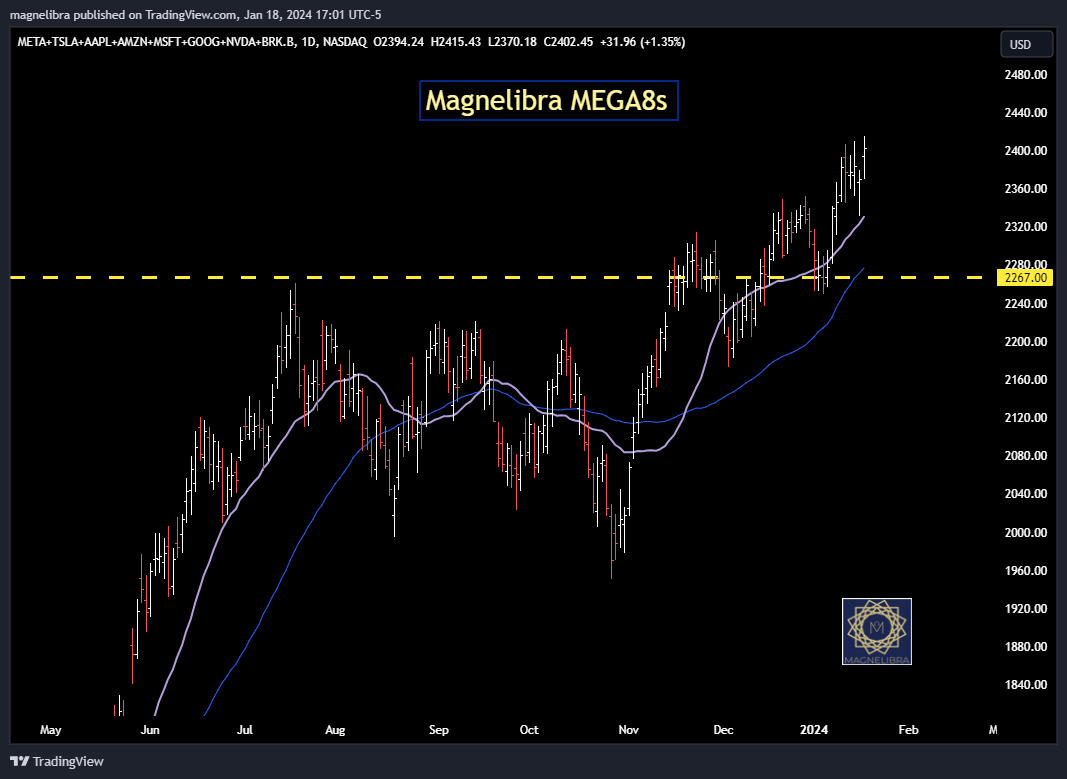This screenshot has height=779, width=1067.
Task: Click the 2440.00 price axis label
Action: [x=1025, y=112]
